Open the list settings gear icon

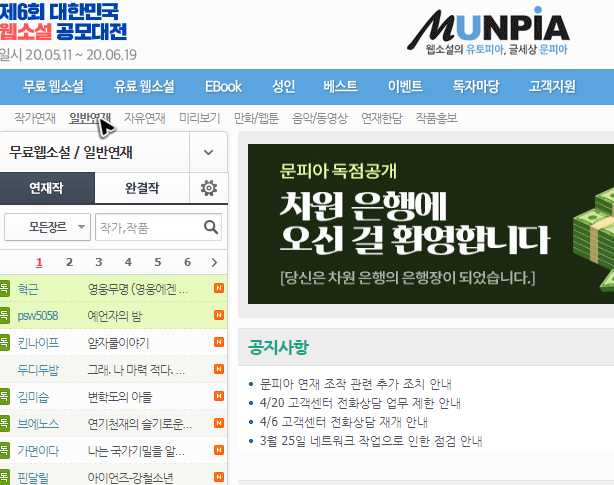(x=209, y=188)
